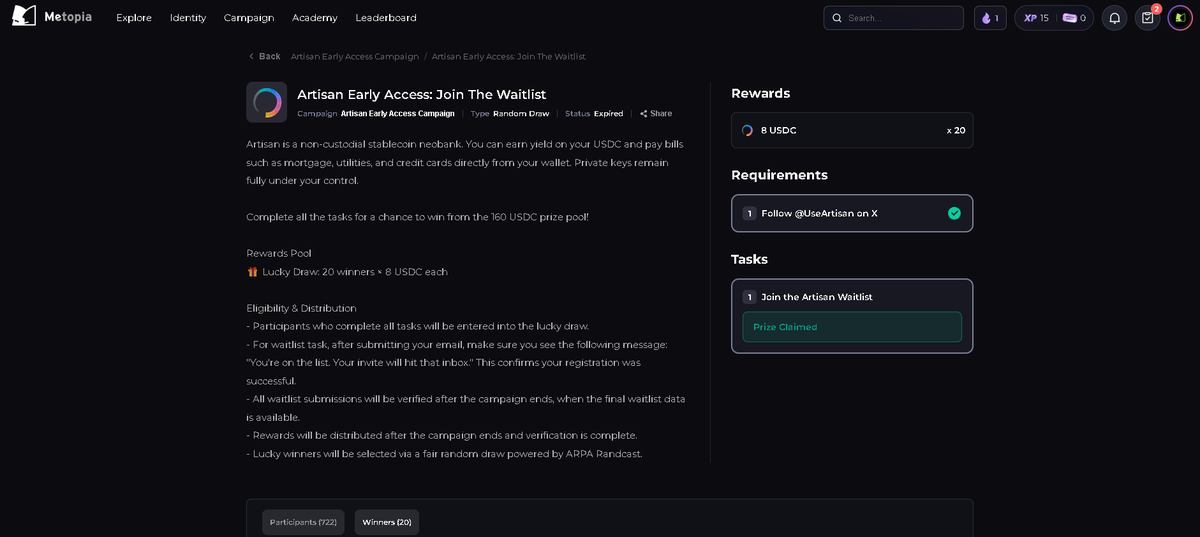Switch to the Winners (20) tab
The height and width of the screenshot is (537, 1200).
(x=387, y=522)
